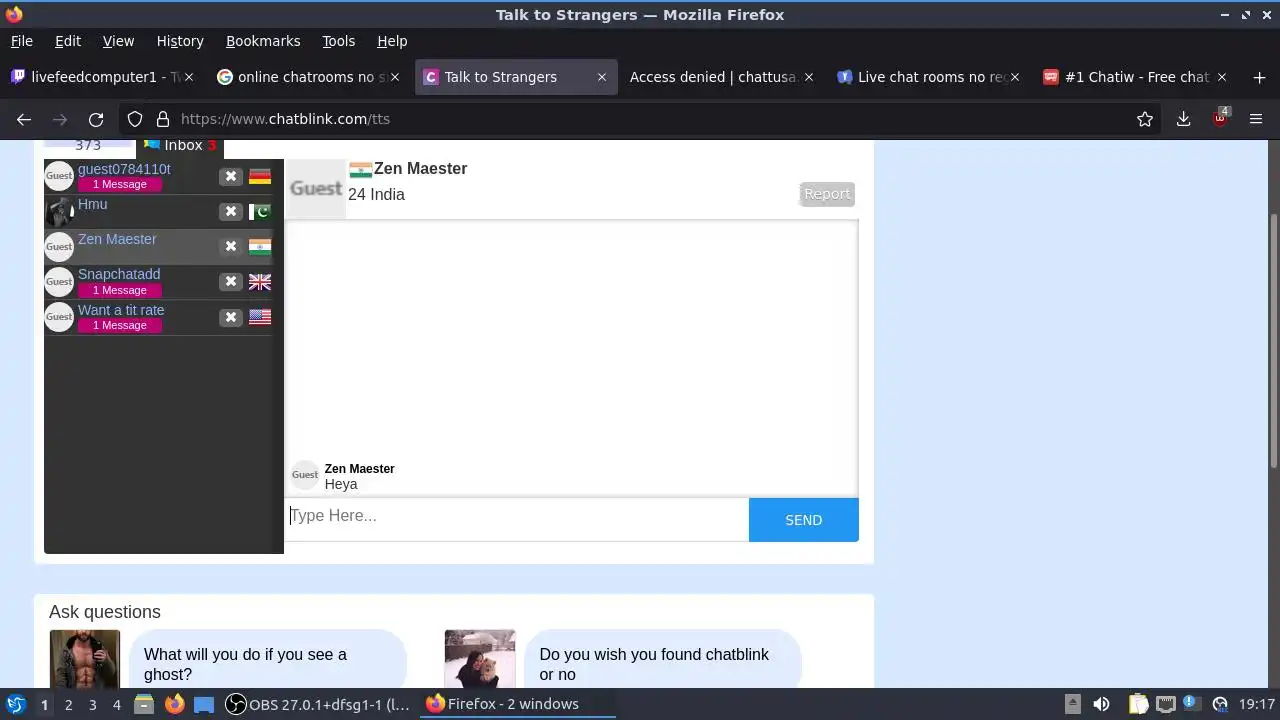Screen dimensions: 1280x720
Task: Switch to Live chat rooms tab
Action: 928,77
